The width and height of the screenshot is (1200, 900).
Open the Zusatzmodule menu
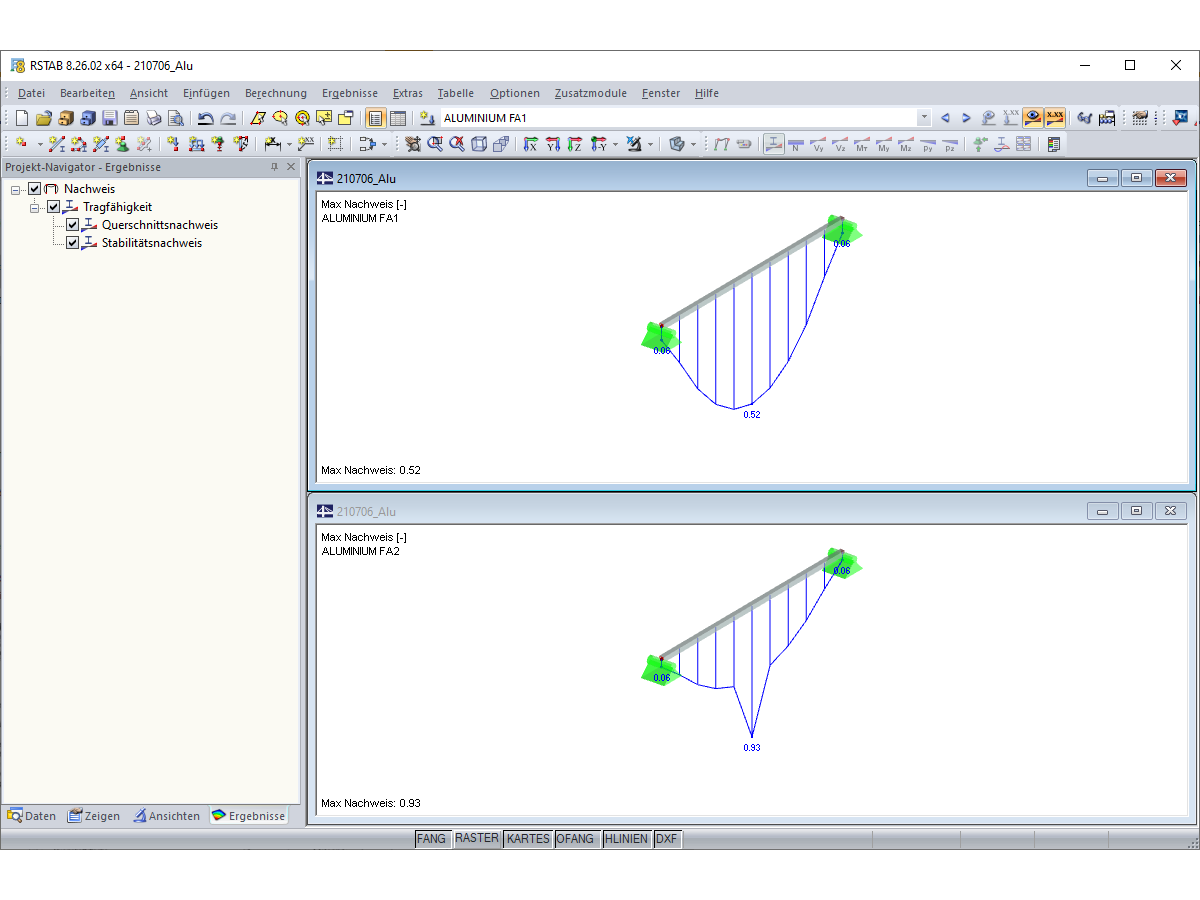coord(591,93)
